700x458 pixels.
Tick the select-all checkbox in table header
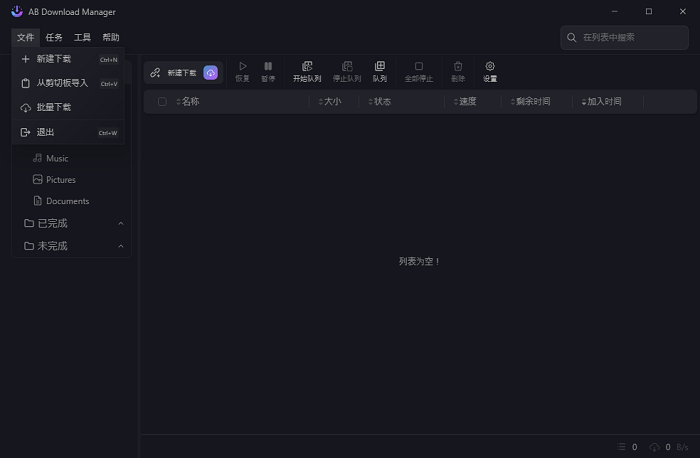pos(162,102)
